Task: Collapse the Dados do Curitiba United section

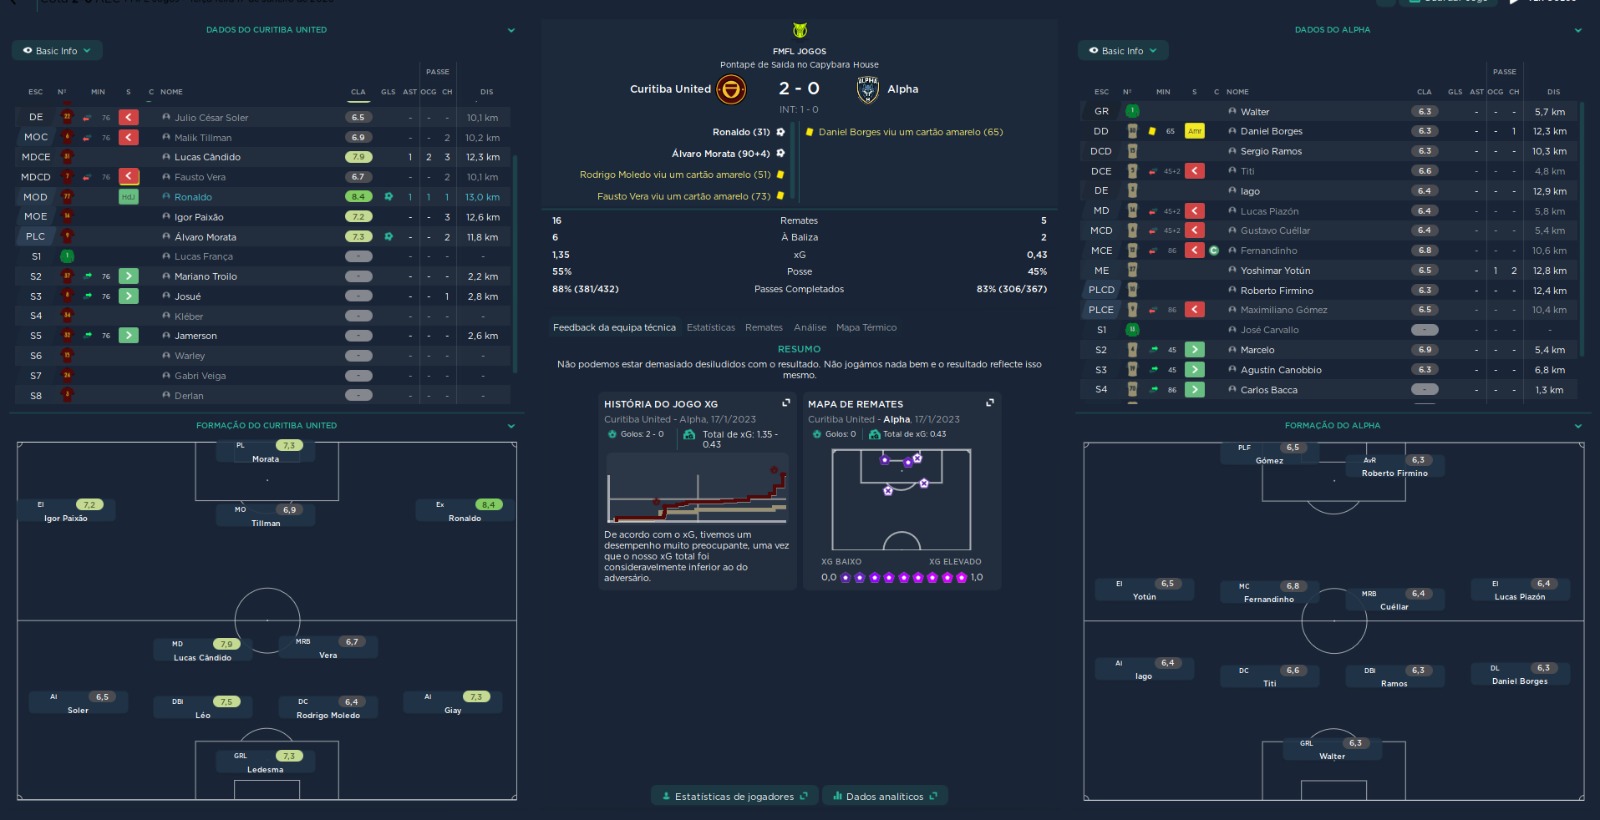Action: pyautogui.click(x=511, y=30)
